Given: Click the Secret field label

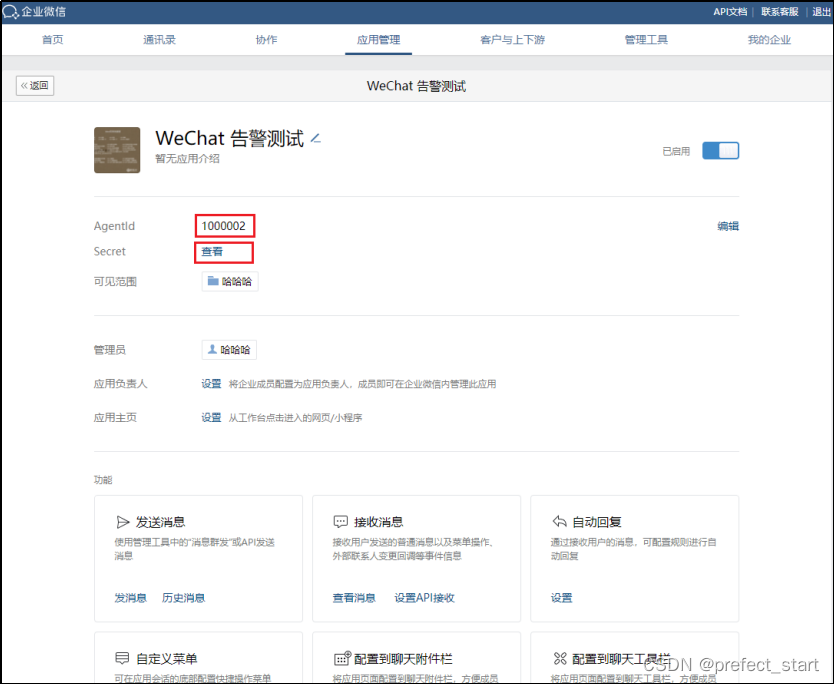Looking at the screenshot, I should (x=110, y=252).
